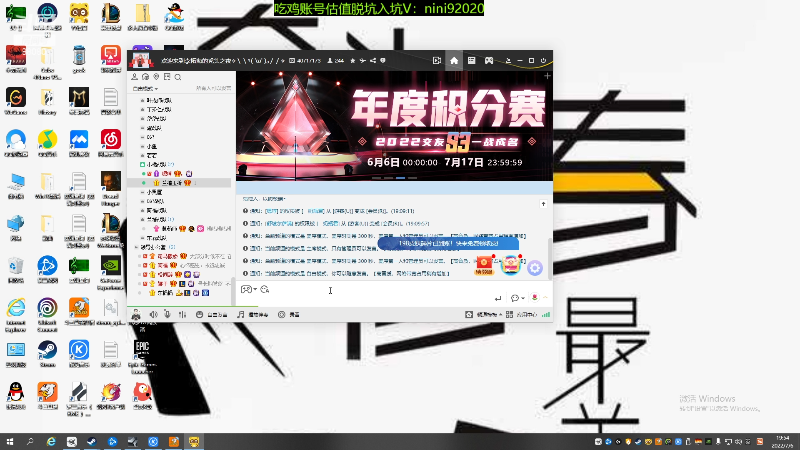Send a flower with the flower icon
This screenshot has height=450, width=800.
click(534, 297)
